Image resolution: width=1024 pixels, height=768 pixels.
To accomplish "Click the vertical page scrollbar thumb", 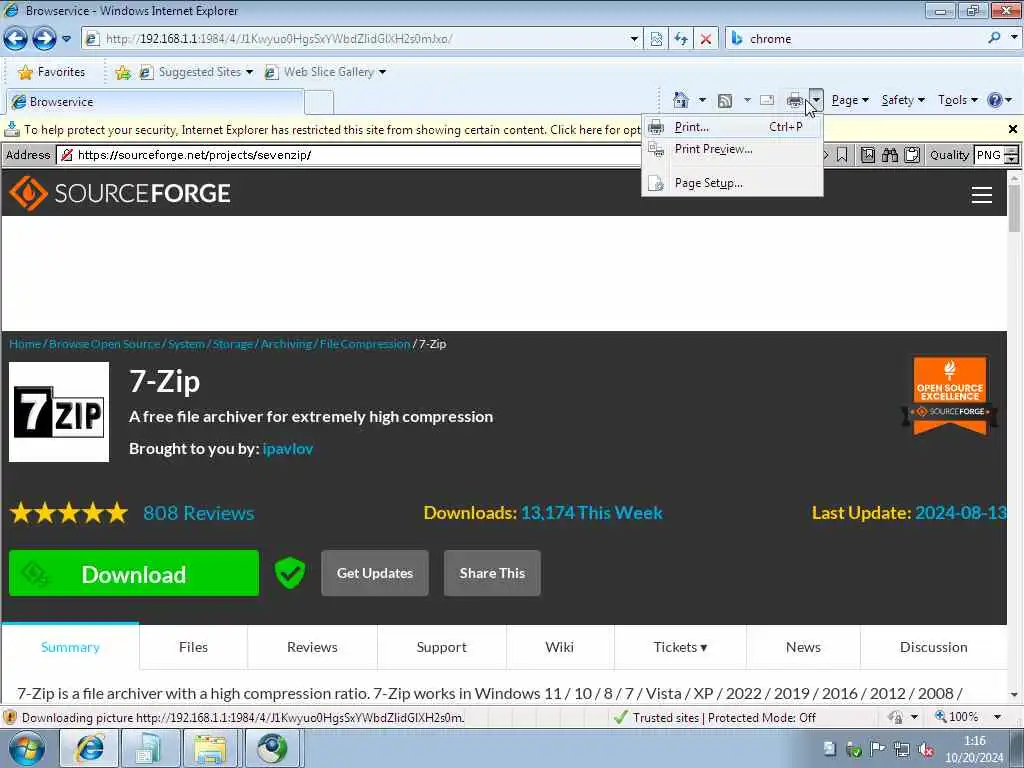I will (x=1014, y=208).
